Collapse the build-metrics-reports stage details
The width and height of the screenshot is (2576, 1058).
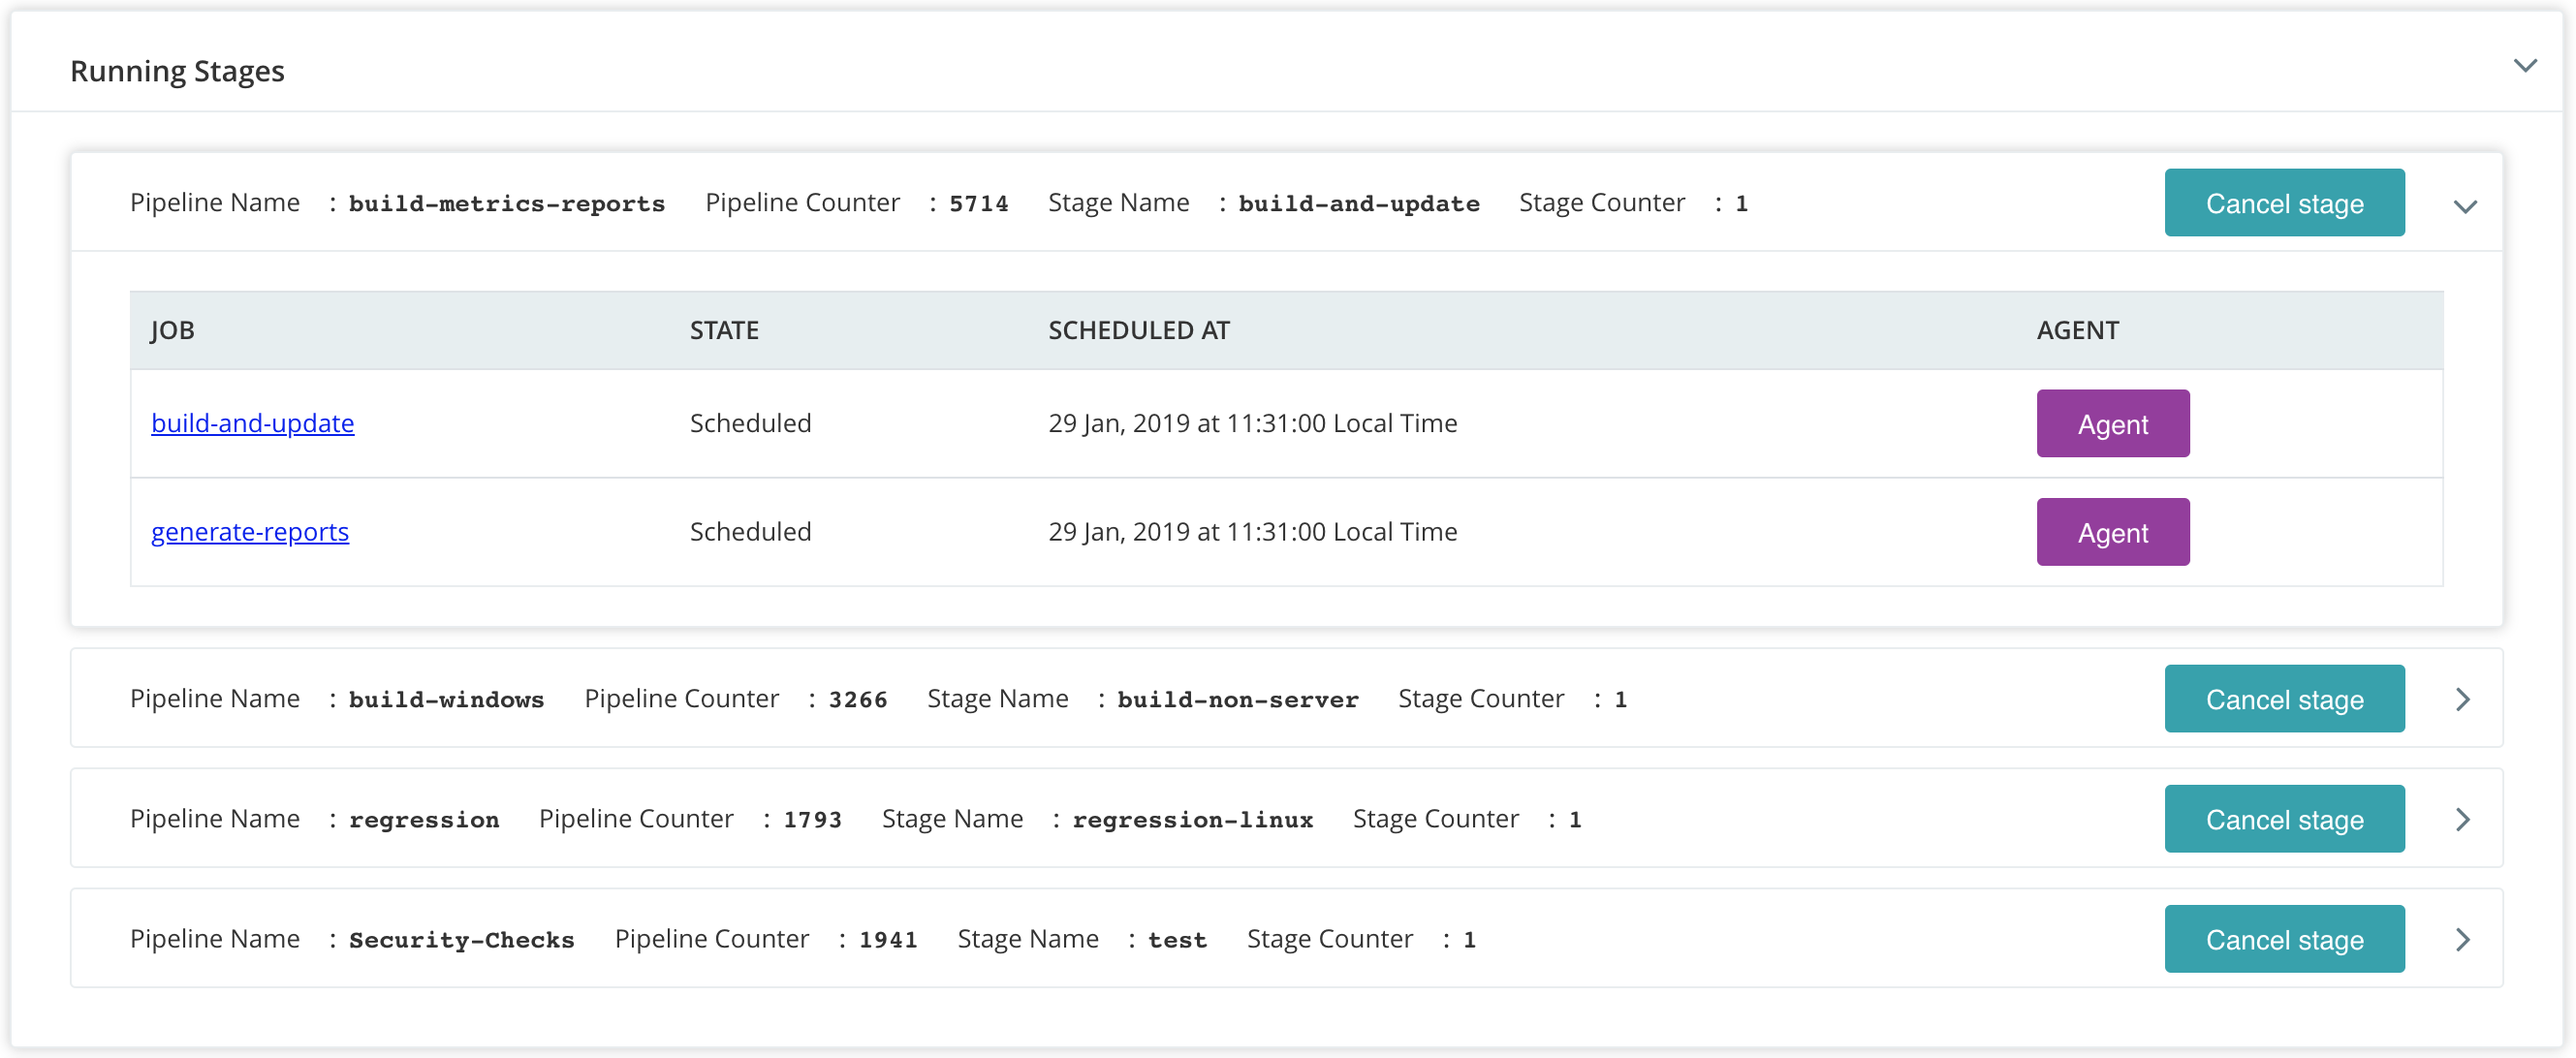coord(2465,207)
